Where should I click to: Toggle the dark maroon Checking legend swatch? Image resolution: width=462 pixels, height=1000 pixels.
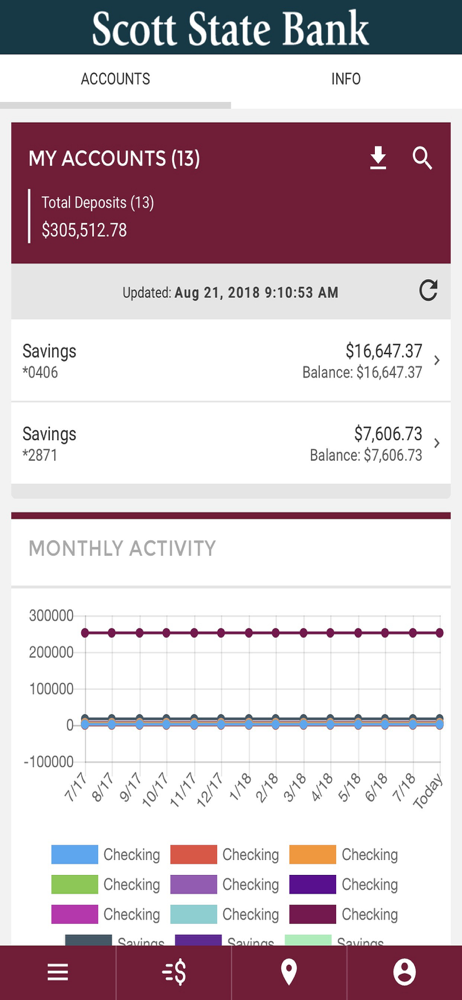pos(313,915)
